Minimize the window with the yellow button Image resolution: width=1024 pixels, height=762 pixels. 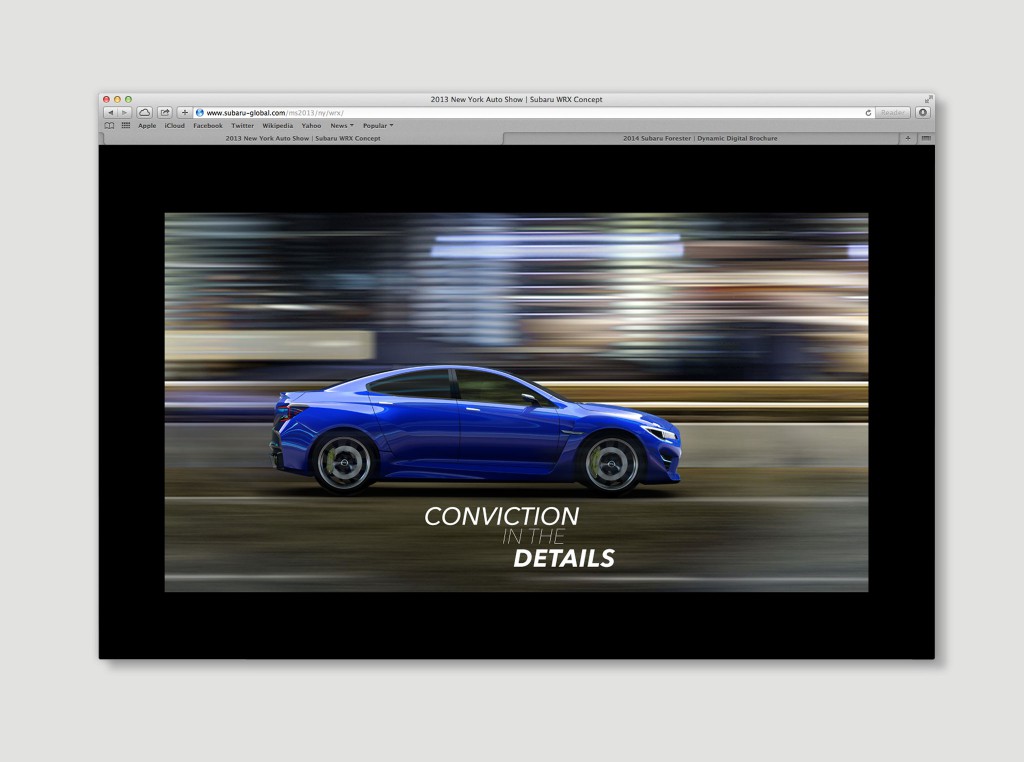pos(118,99)
